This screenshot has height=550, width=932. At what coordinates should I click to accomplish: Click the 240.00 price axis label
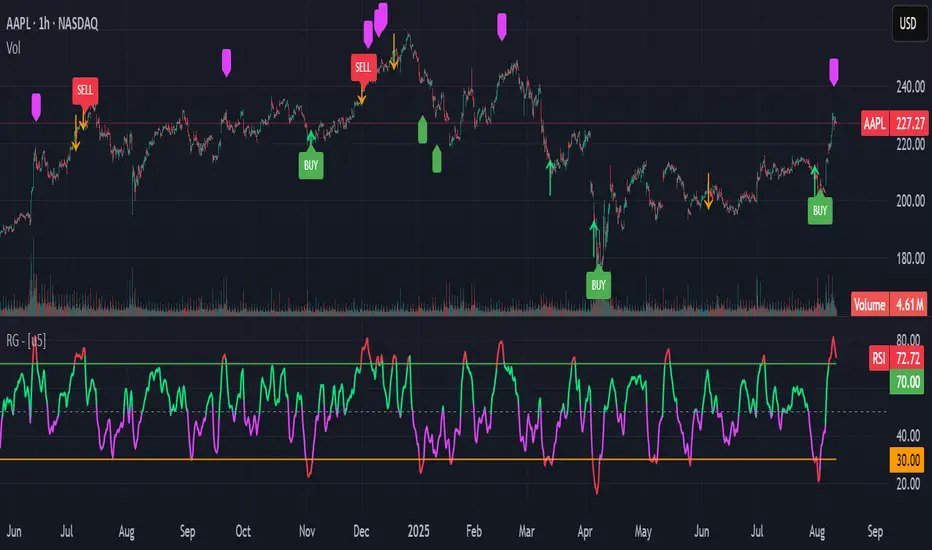910,87
